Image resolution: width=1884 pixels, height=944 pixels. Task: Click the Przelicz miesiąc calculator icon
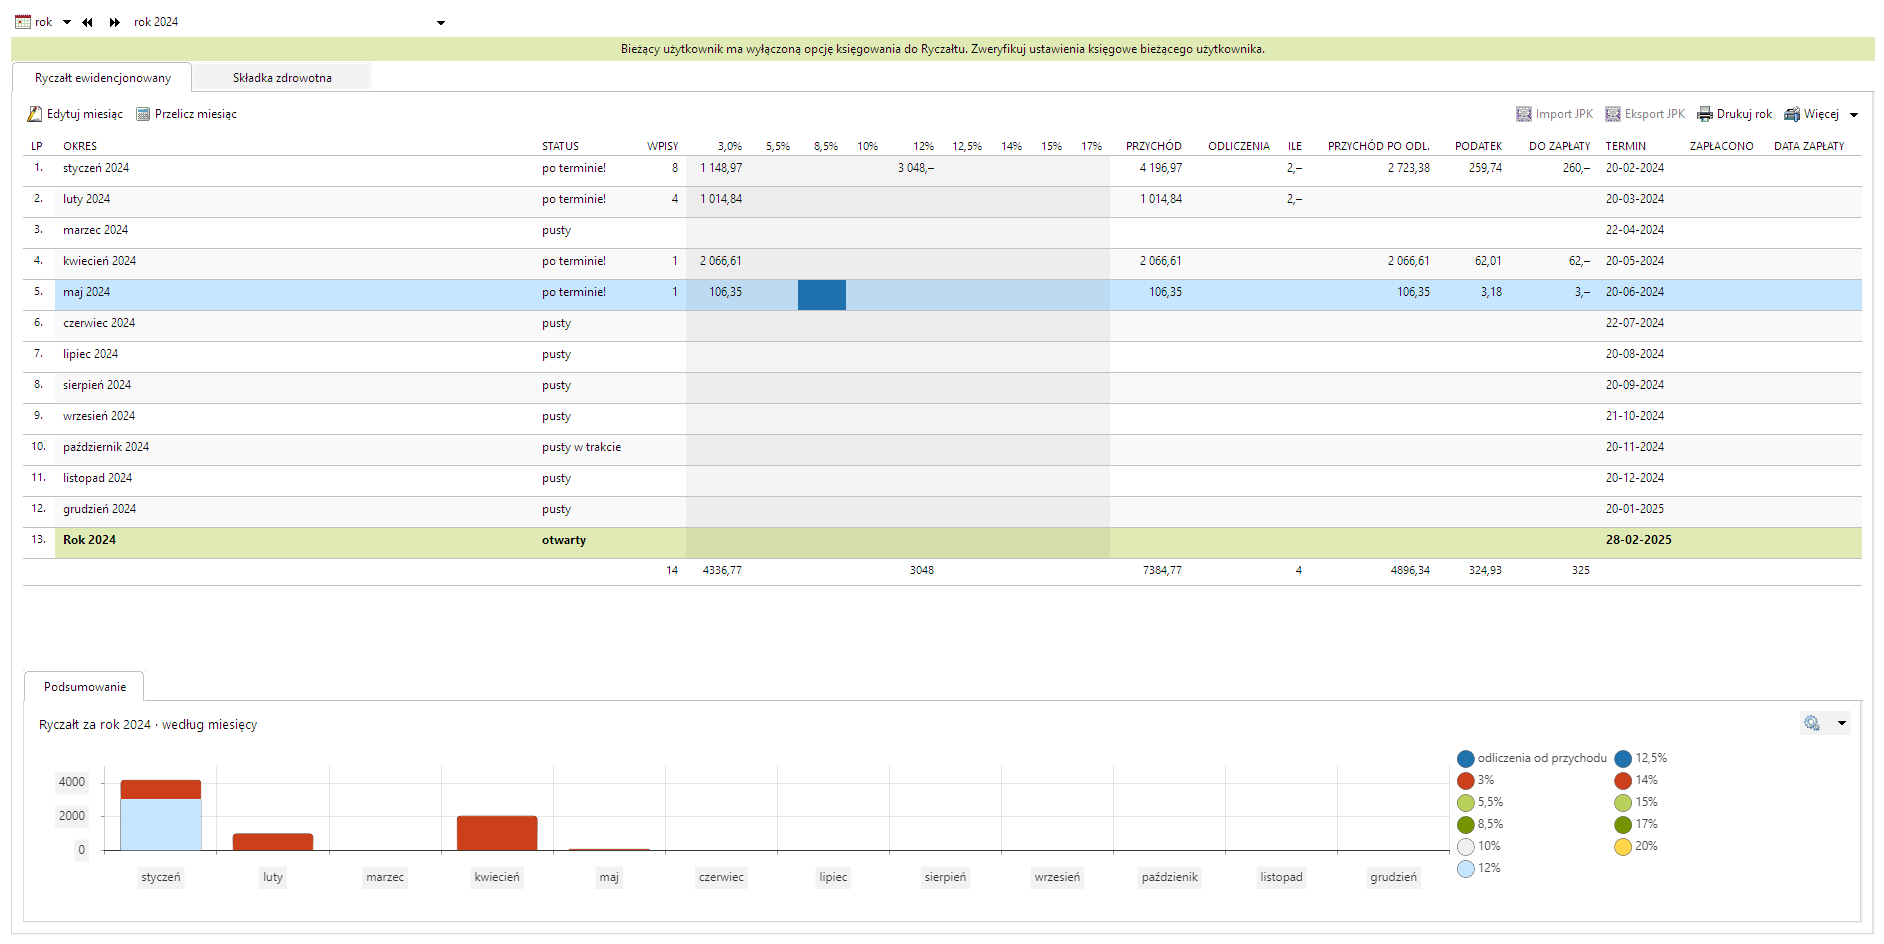(x=143, y=114)
